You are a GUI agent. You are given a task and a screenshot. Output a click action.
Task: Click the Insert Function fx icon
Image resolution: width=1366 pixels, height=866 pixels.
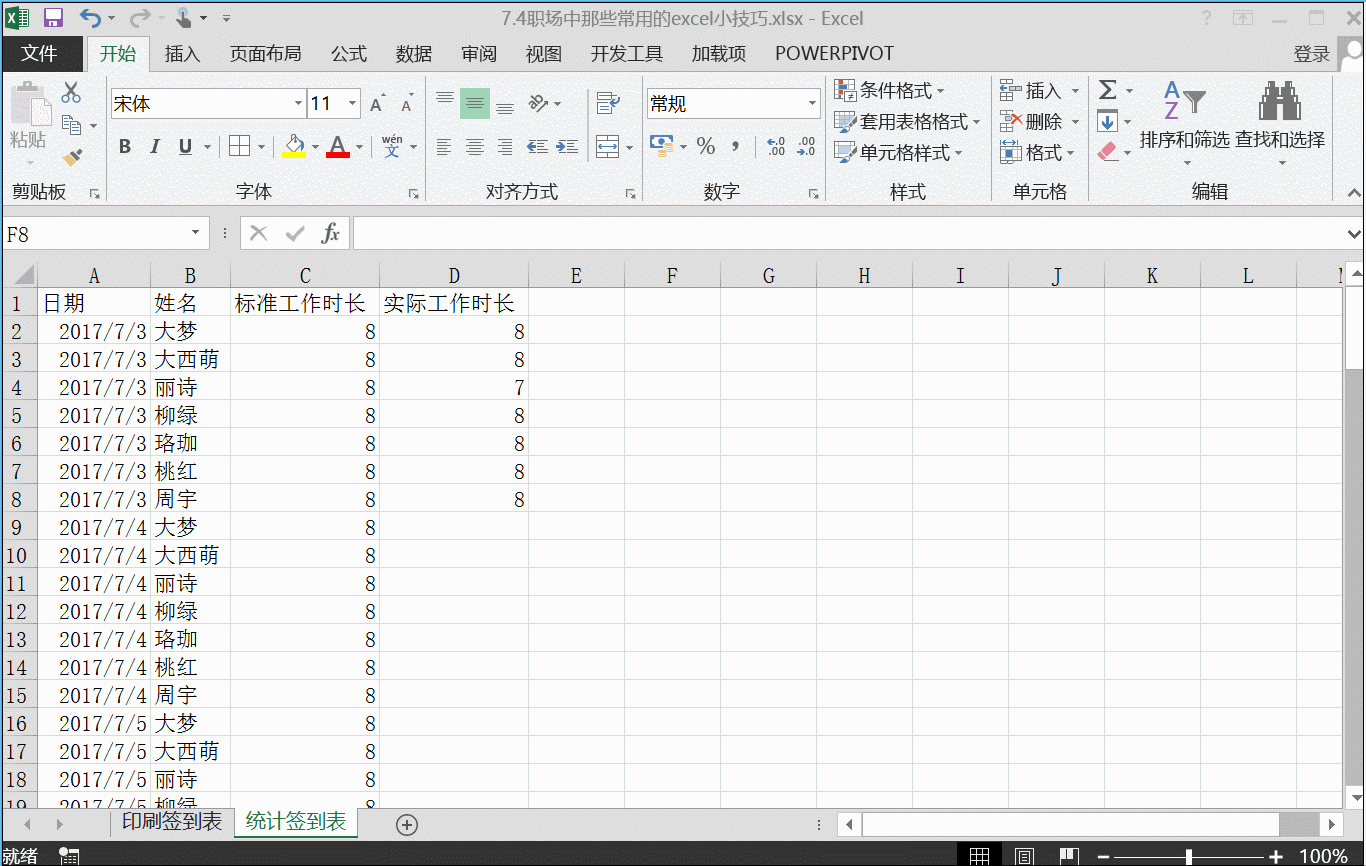click(330, 233)
